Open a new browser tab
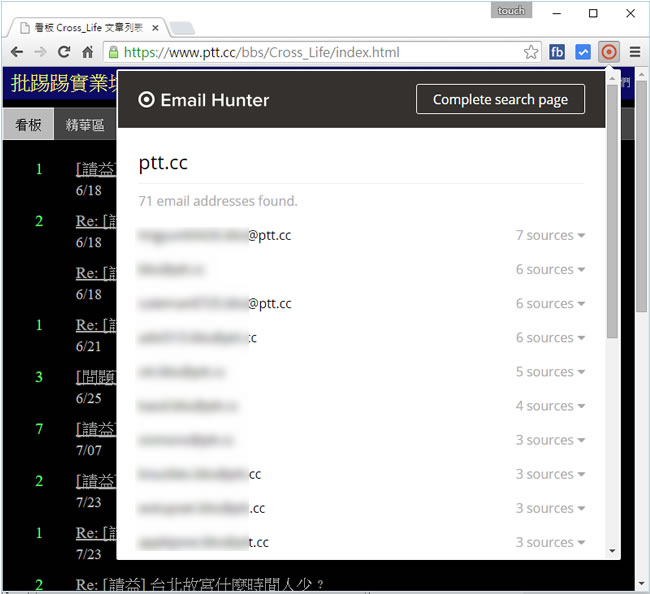This screenshot has width=650, height=594. pyautogui.click(x=182, y=27)
